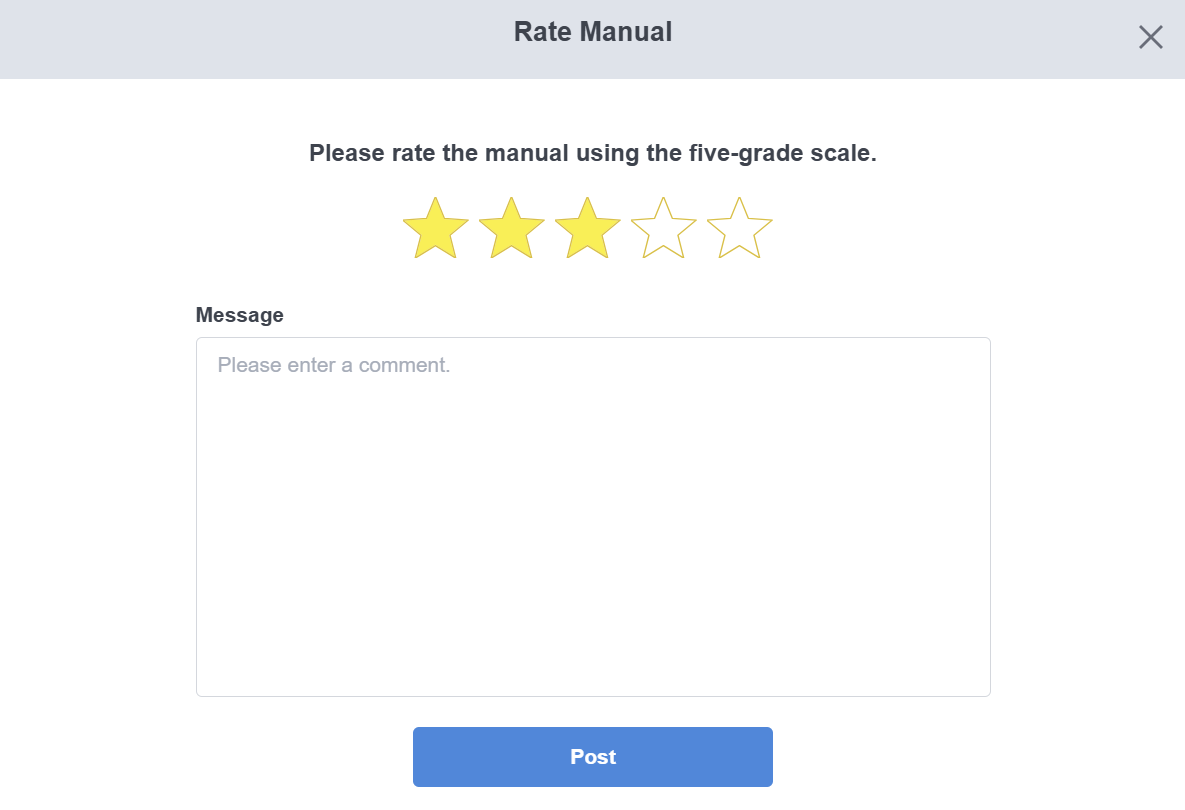Set the rating to two stars

(512, 229)
